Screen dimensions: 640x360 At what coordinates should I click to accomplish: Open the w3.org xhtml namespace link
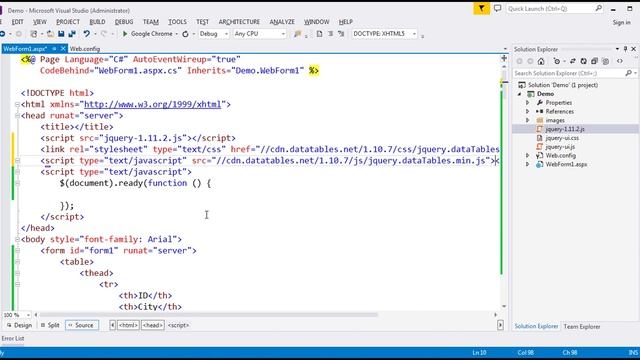click(152, 104)
